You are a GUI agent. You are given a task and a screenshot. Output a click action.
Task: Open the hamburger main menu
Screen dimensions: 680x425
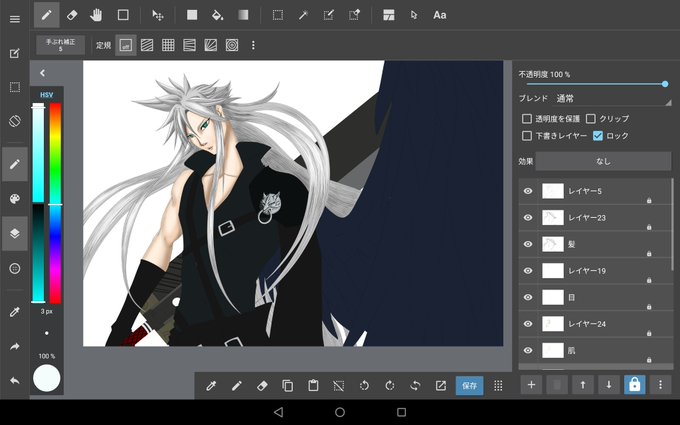15,19
